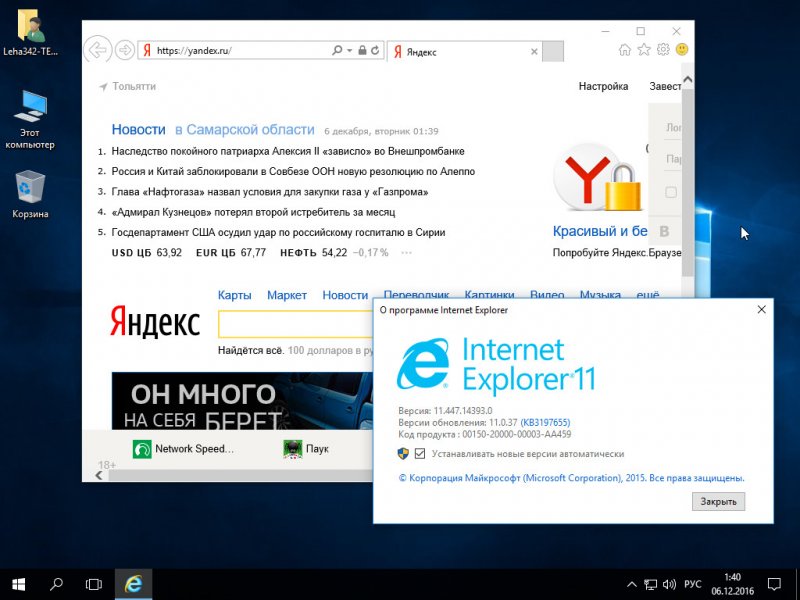Select the Яндекс browser tab
Screen dimensions: 800x600
464,52
